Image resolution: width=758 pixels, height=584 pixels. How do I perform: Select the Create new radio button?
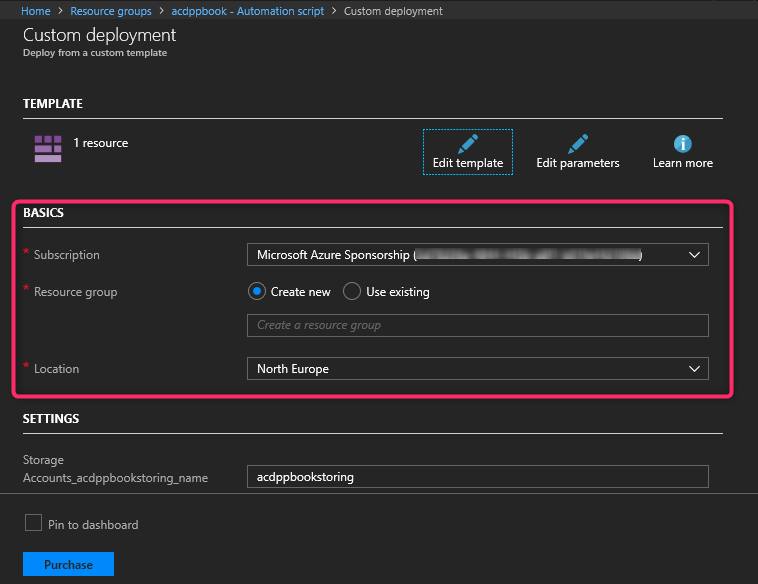click(257, 292)
